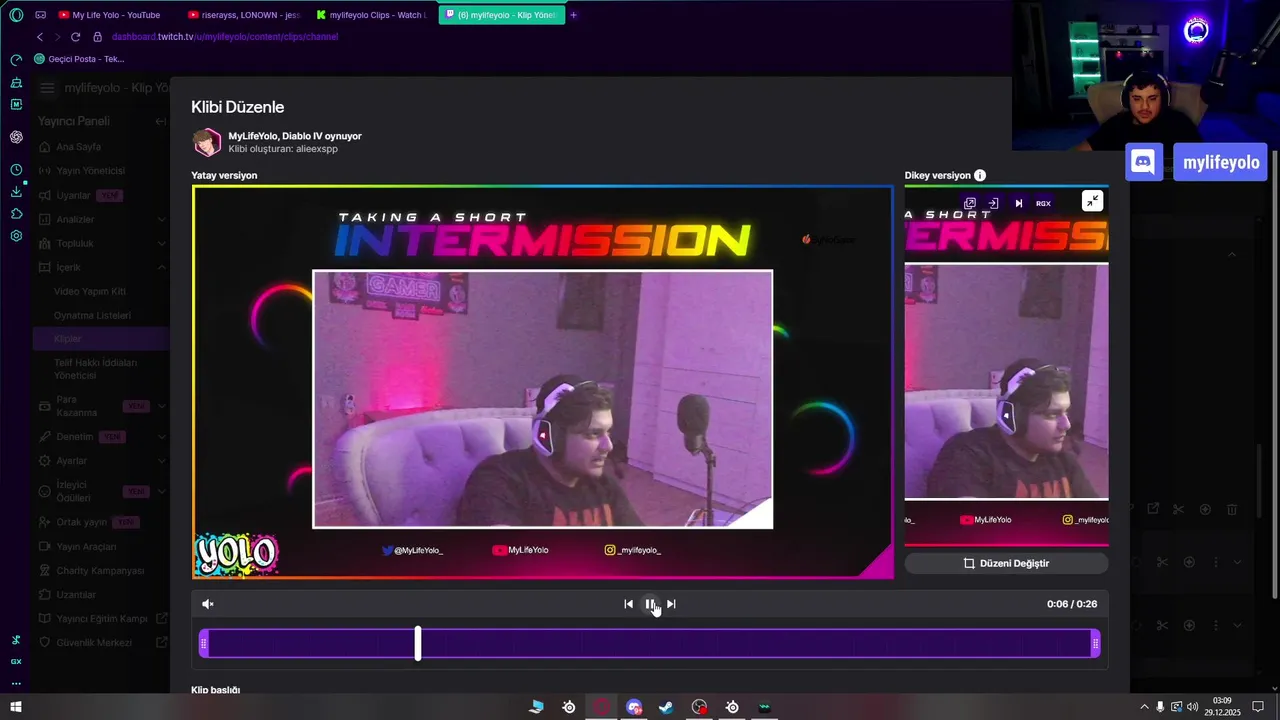The width and height of the screenshot is (1280, 720).
Task: Open Yayın Araçları in dashboard sidebar
Action: [86, 547]
